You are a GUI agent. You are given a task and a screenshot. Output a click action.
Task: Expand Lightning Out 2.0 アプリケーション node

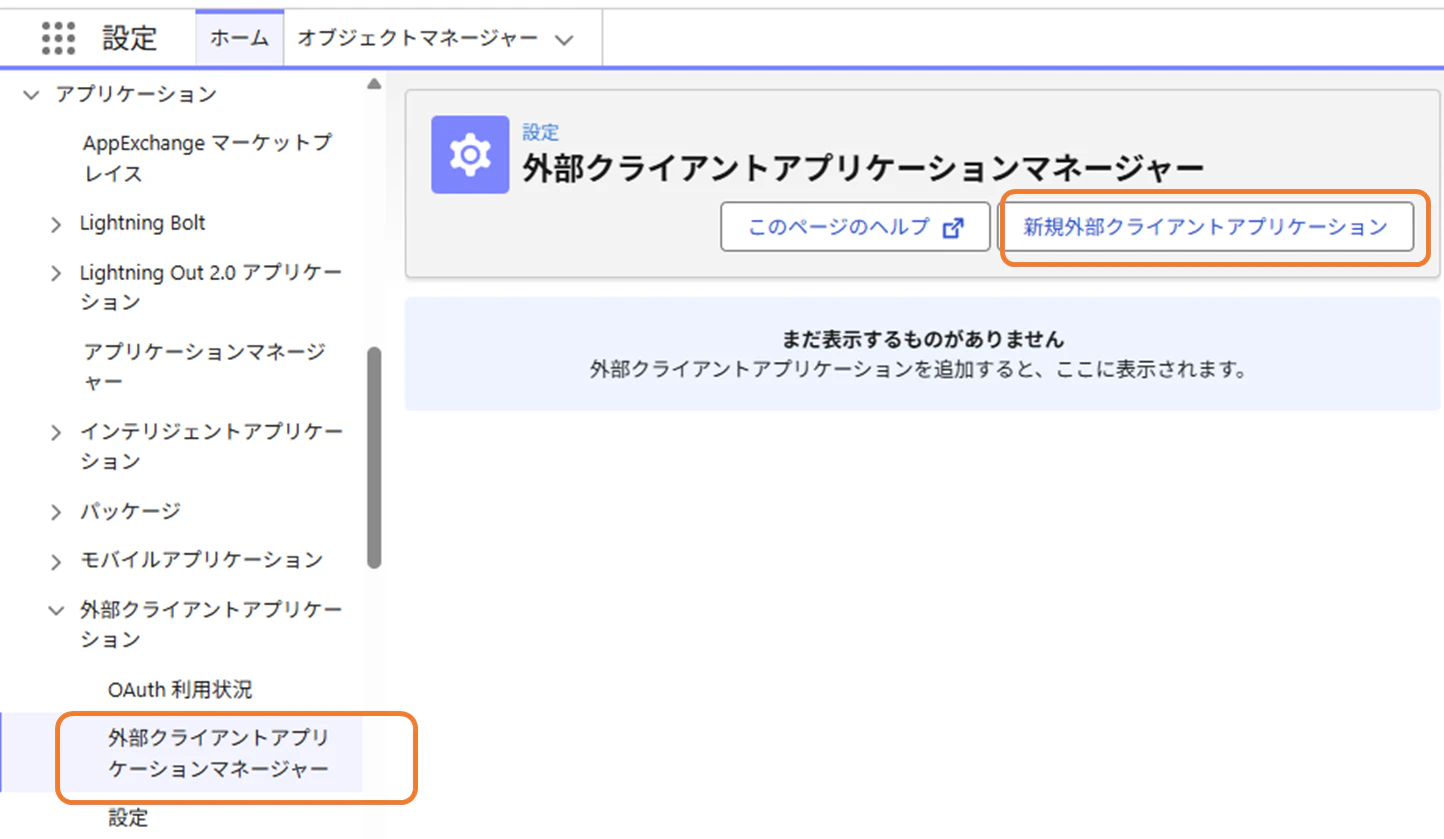[56, 273]
